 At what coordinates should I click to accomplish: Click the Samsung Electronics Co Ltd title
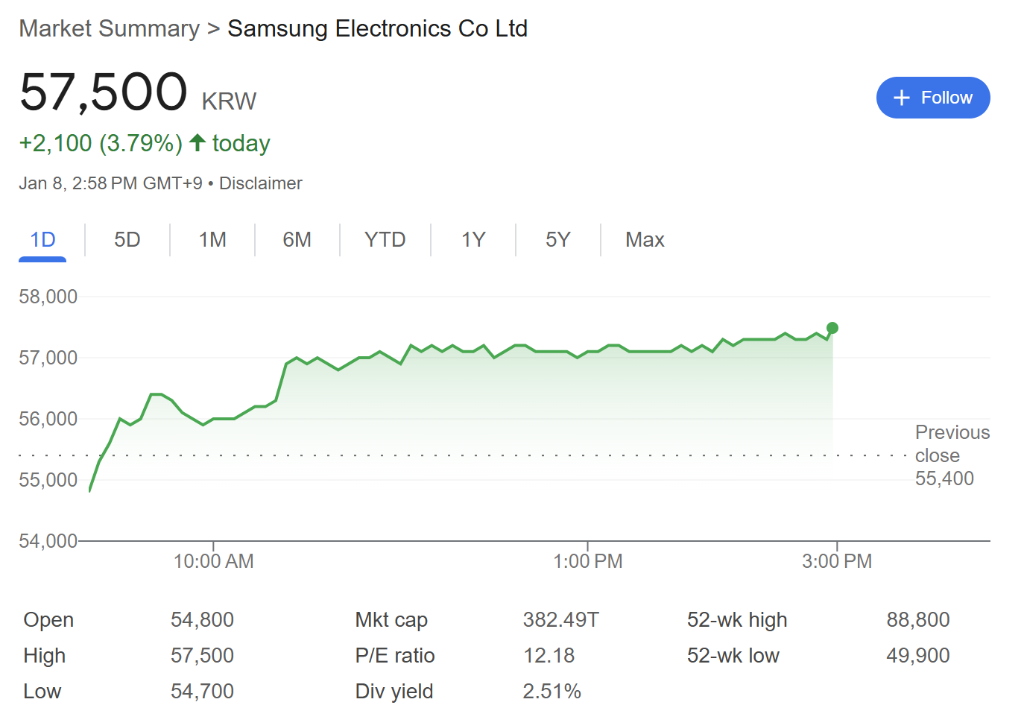[378, 28]
